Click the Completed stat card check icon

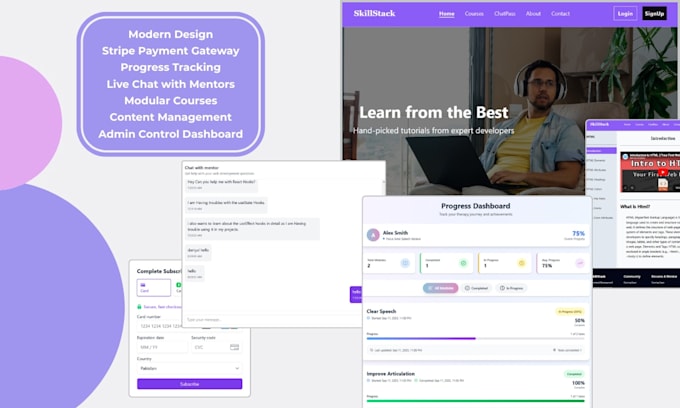tap(463, 263)
